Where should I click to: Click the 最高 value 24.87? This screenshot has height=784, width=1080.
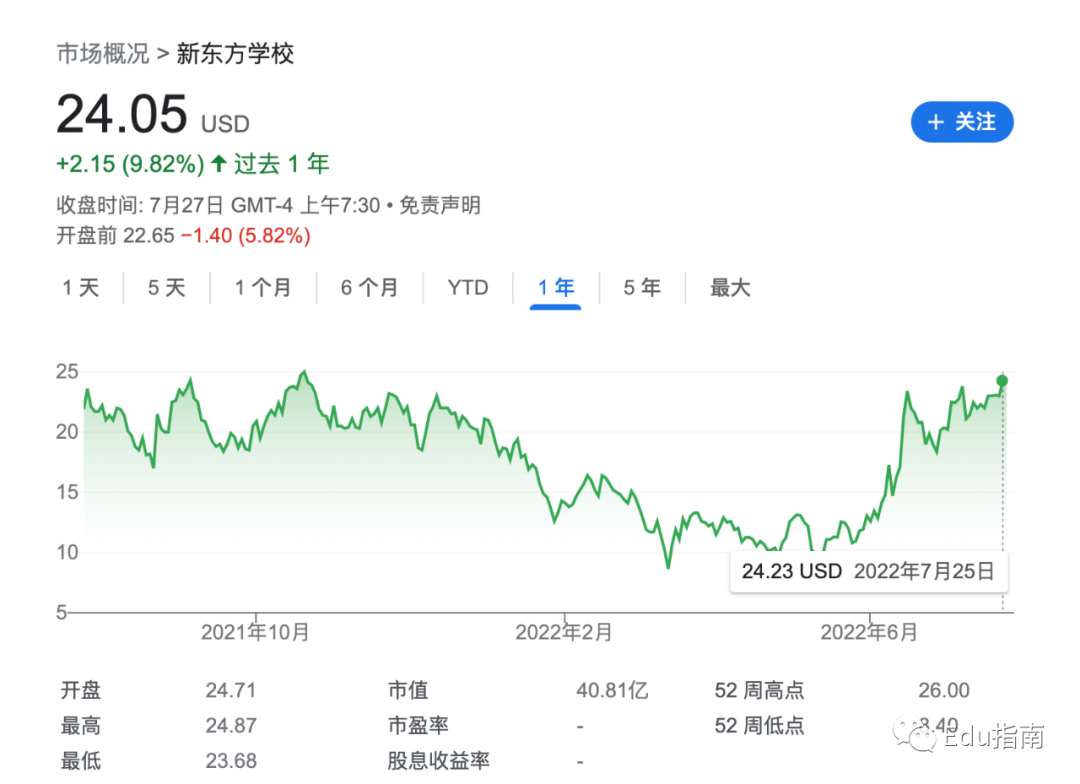click(231, 725)
